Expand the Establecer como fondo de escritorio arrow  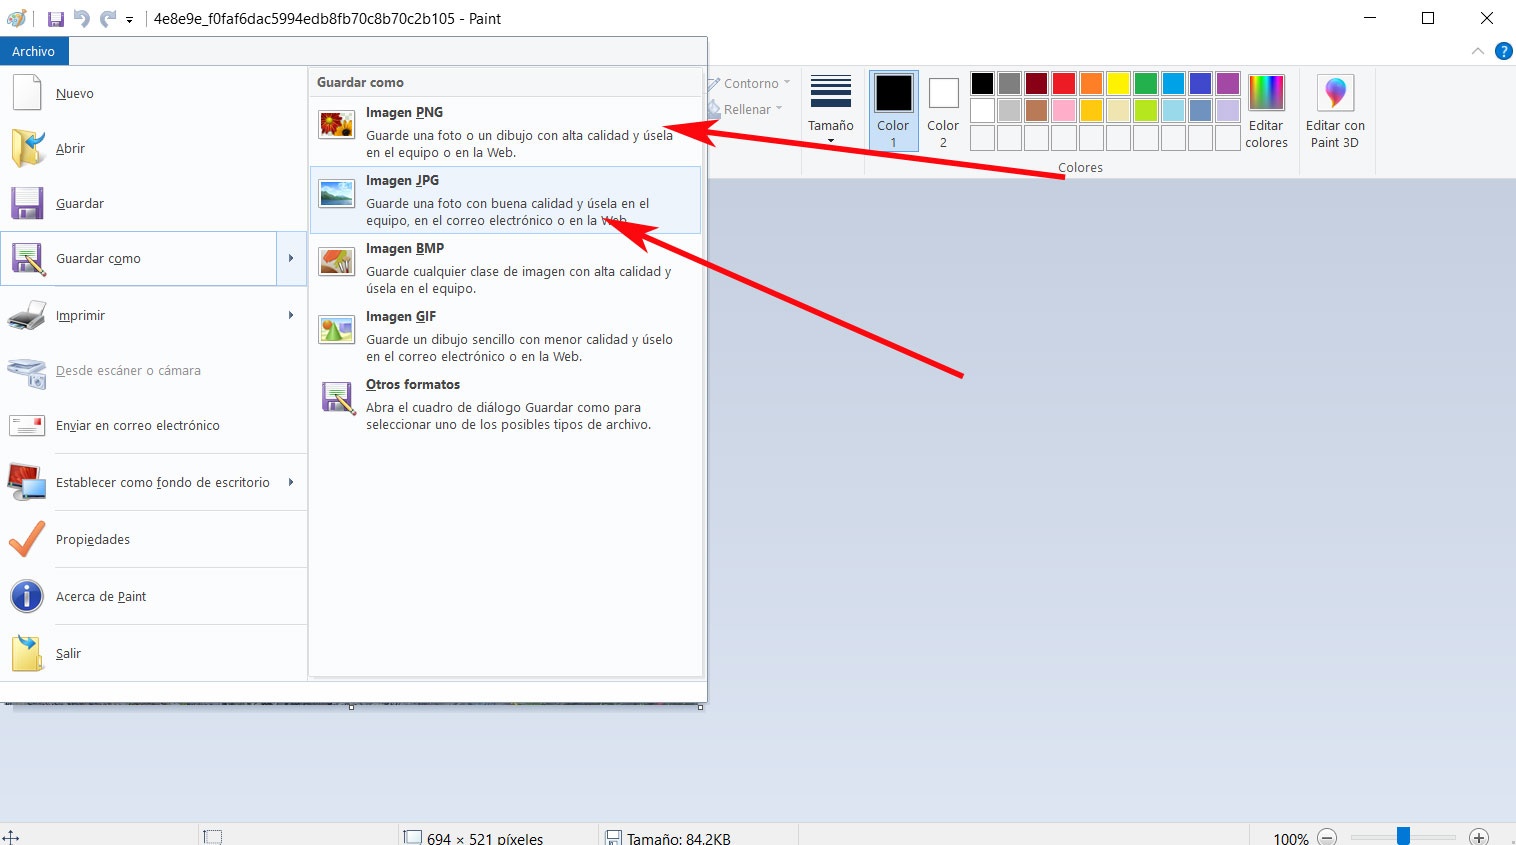pos(291,482)
